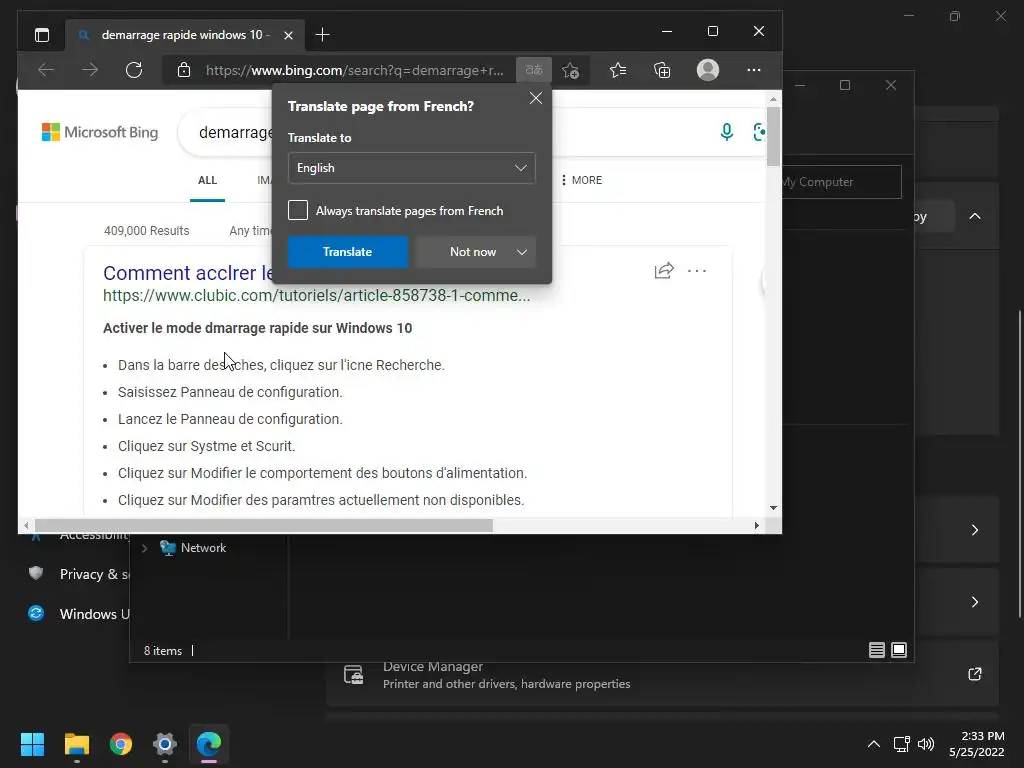Image resolution: width=1024 pixels, height=768 pixels.
Task: Open the MORE search menu
Action: (x=582, y=180)
